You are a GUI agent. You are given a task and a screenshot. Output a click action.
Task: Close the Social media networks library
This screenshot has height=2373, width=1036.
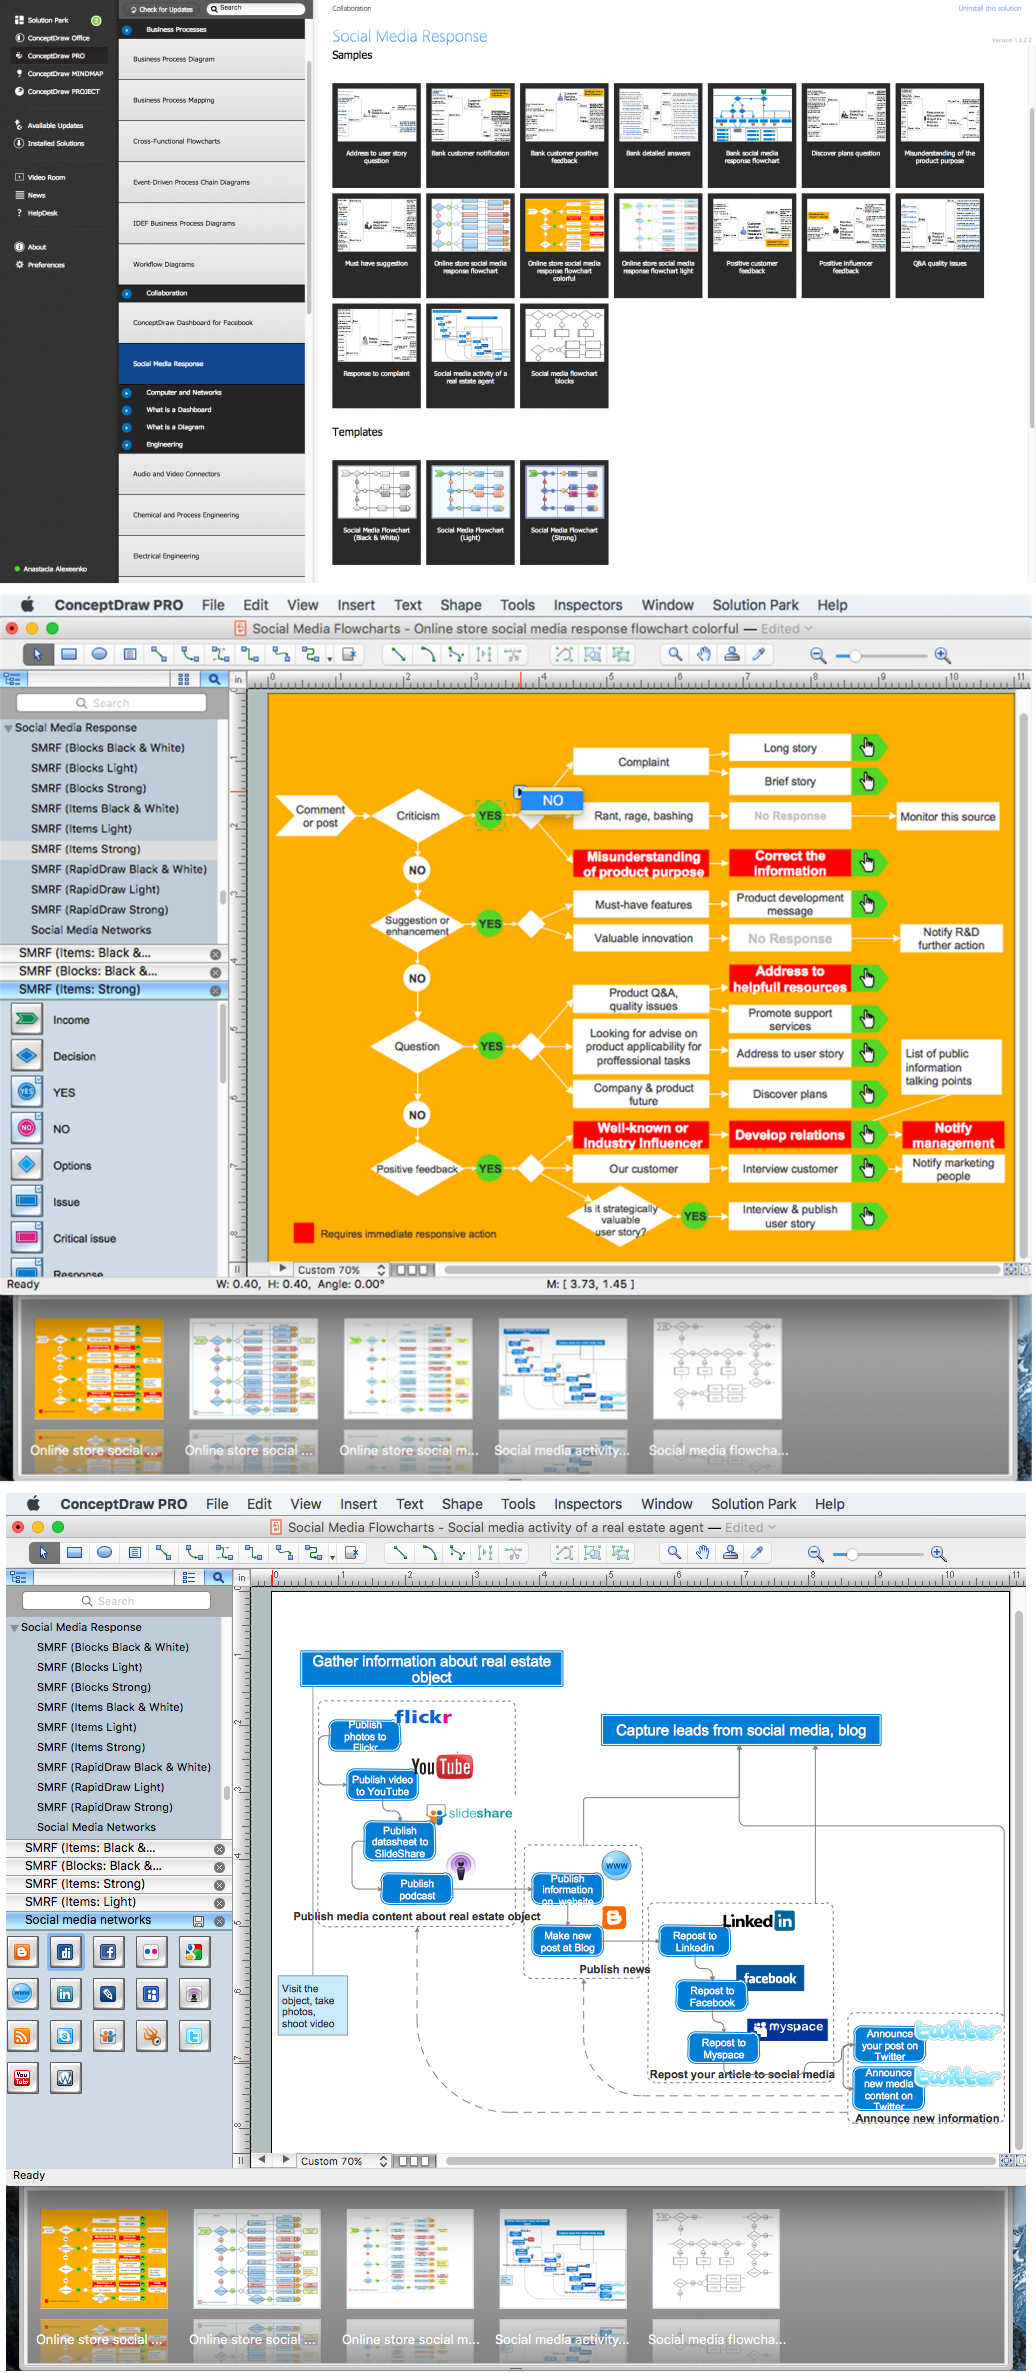point(219,1921)
